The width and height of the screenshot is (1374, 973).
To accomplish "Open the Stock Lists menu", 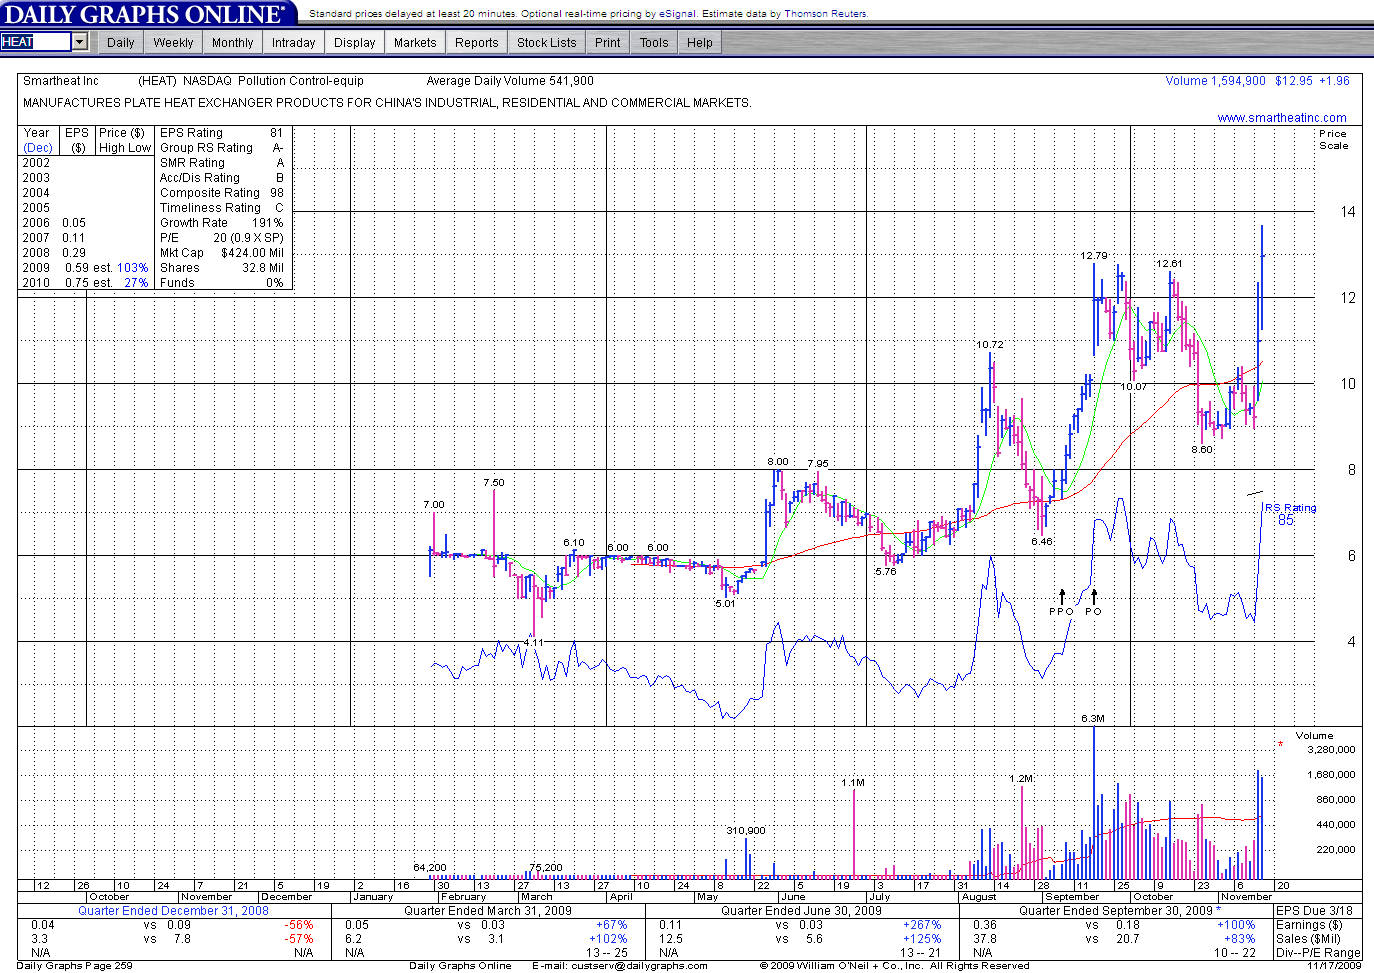I will 546,43.
